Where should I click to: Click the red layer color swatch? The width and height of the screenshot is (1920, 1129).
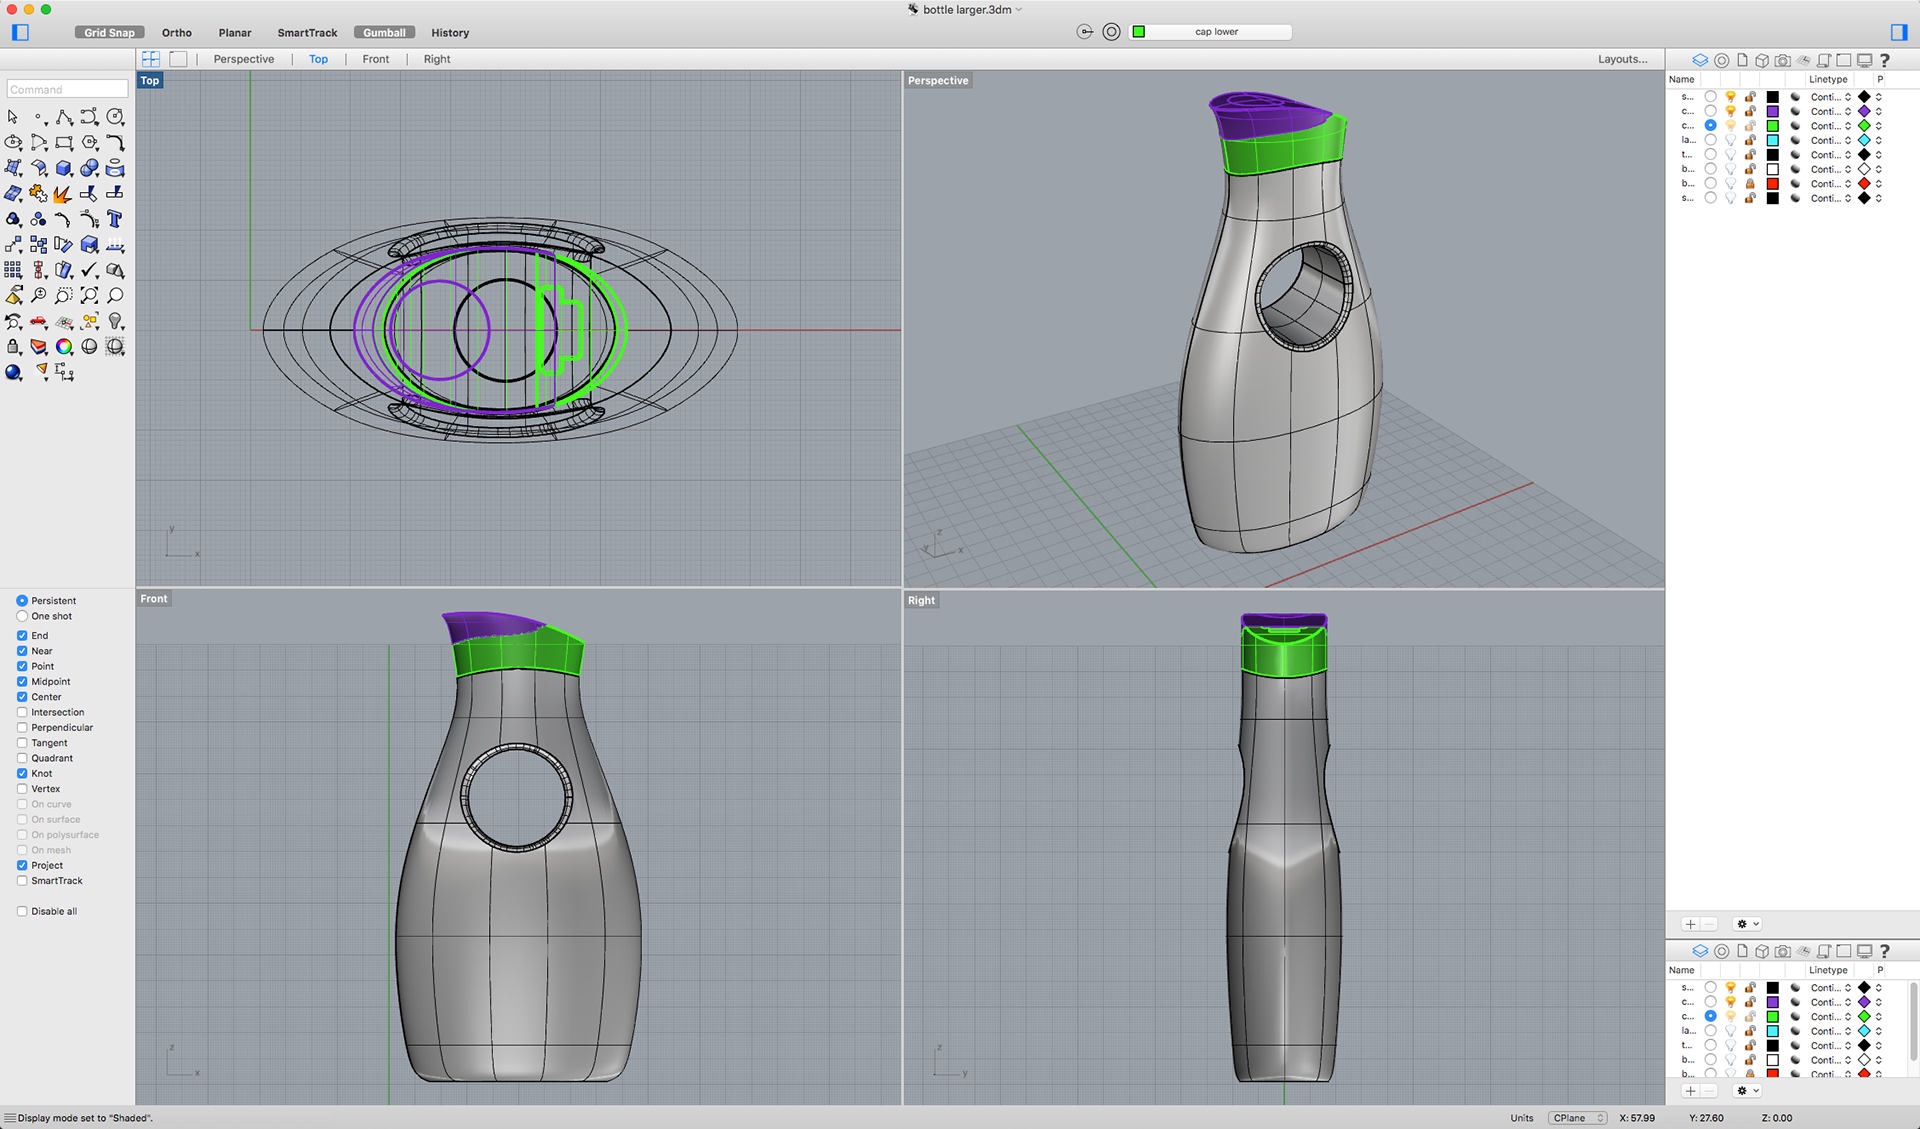1772,184
